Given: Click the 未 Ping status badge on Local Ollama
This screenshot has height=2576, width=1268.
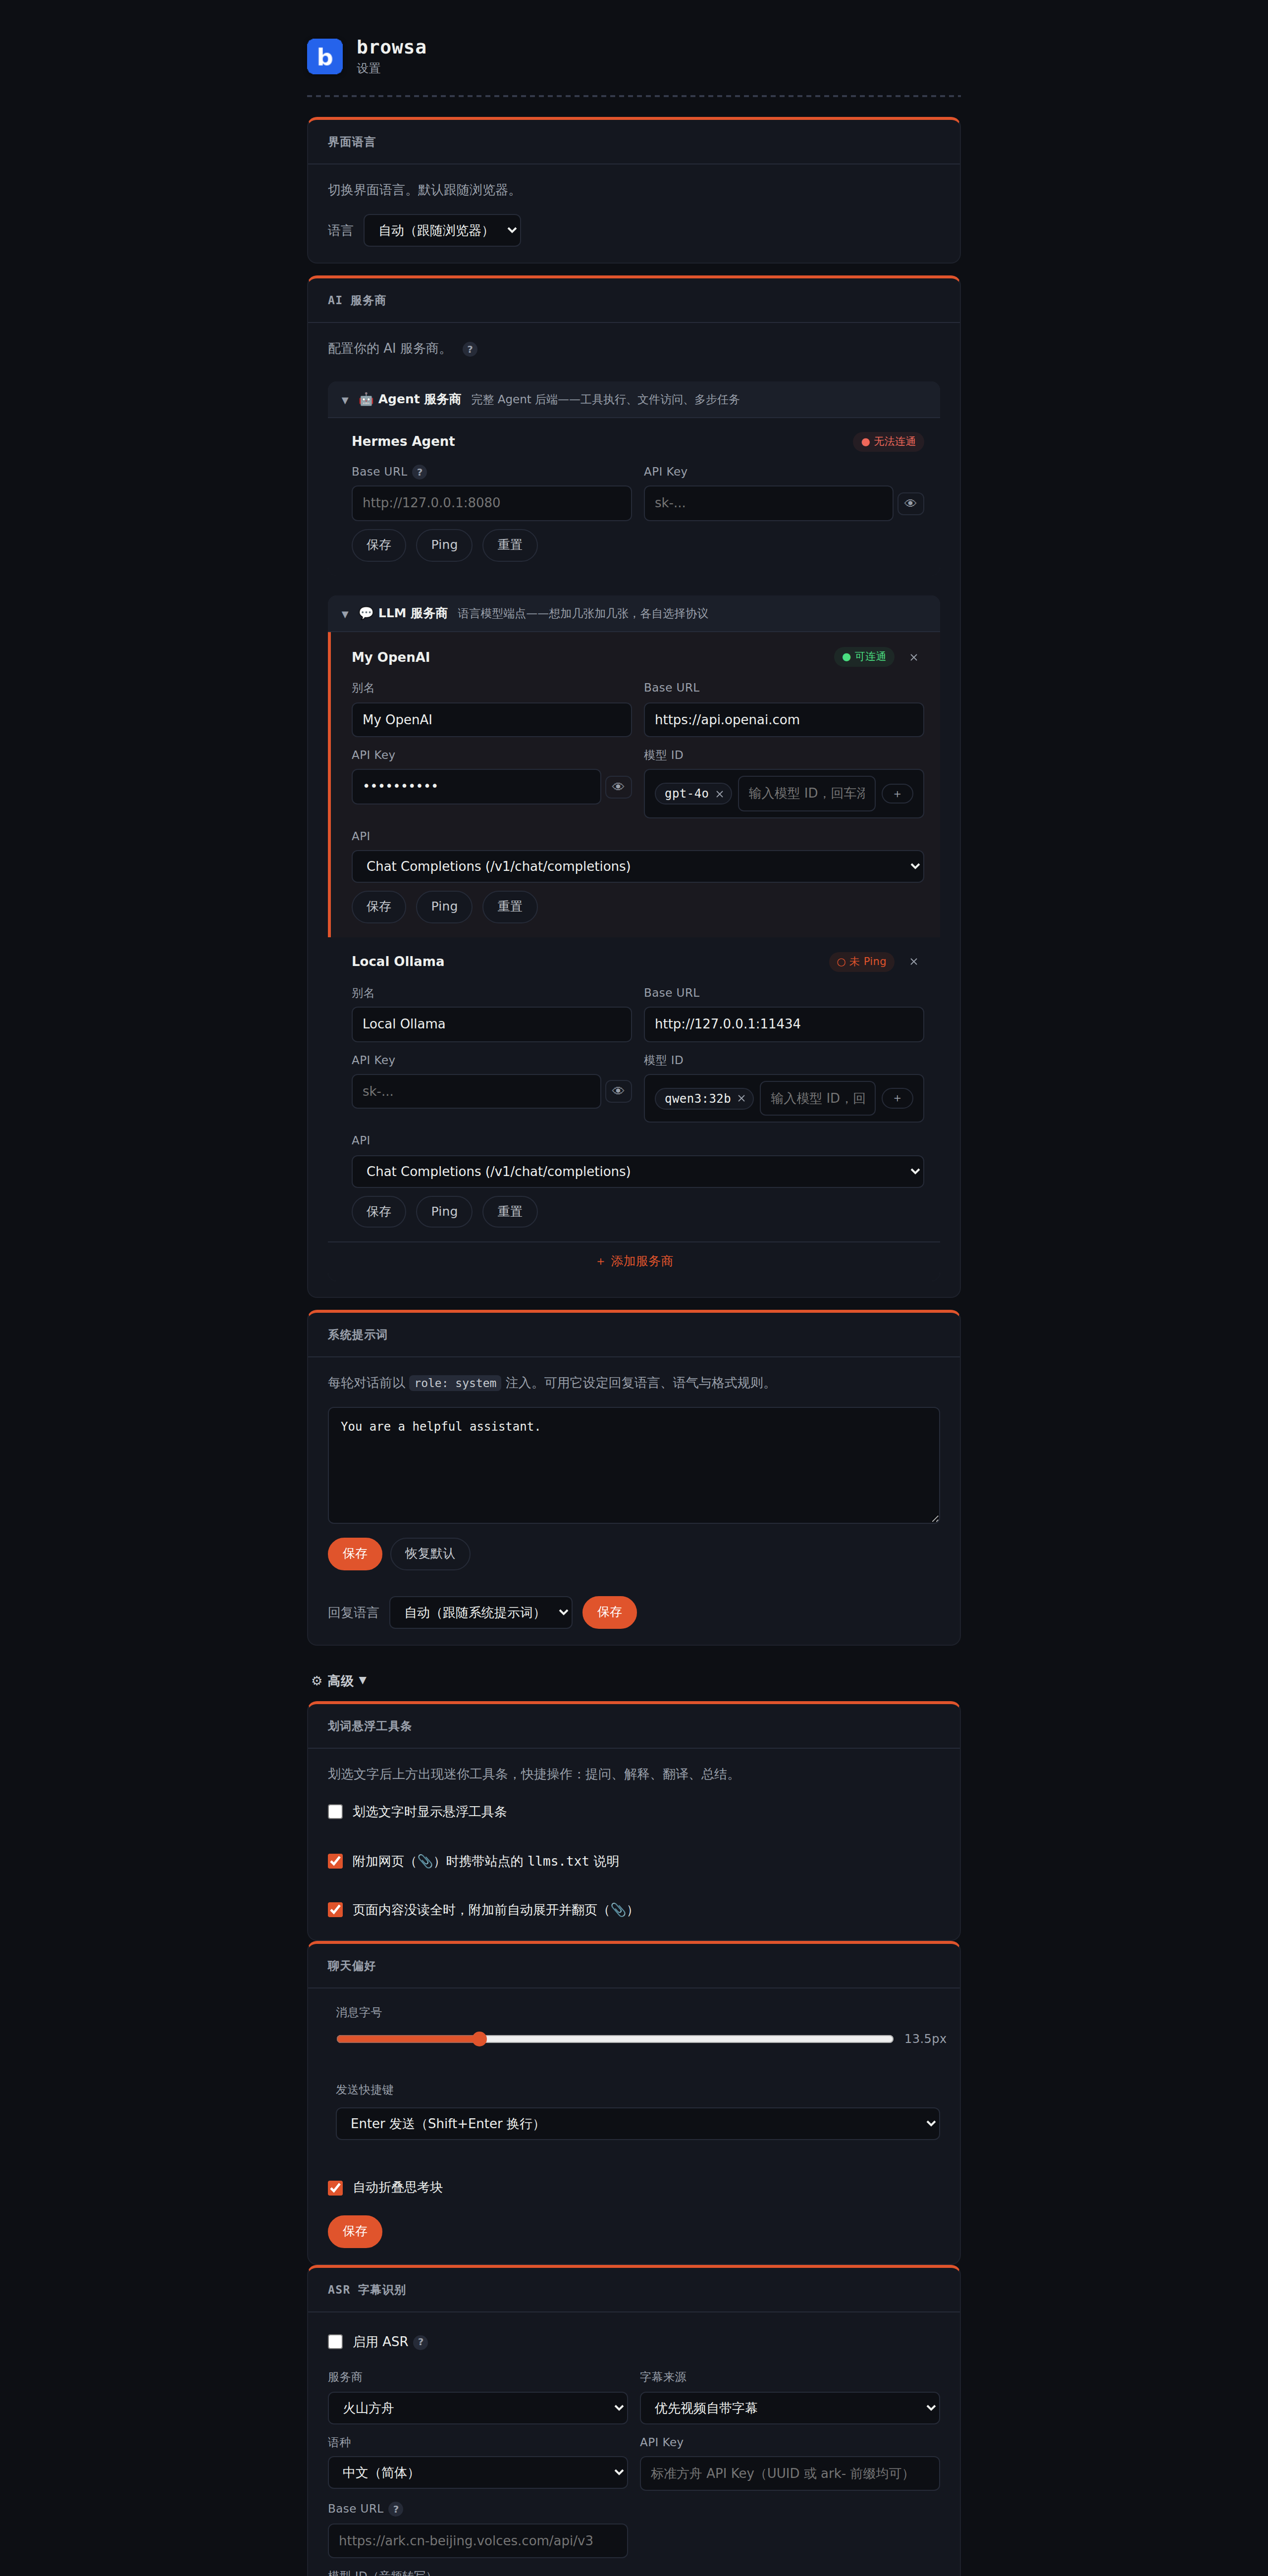Looking at the screenshot, I should point(861,962).
